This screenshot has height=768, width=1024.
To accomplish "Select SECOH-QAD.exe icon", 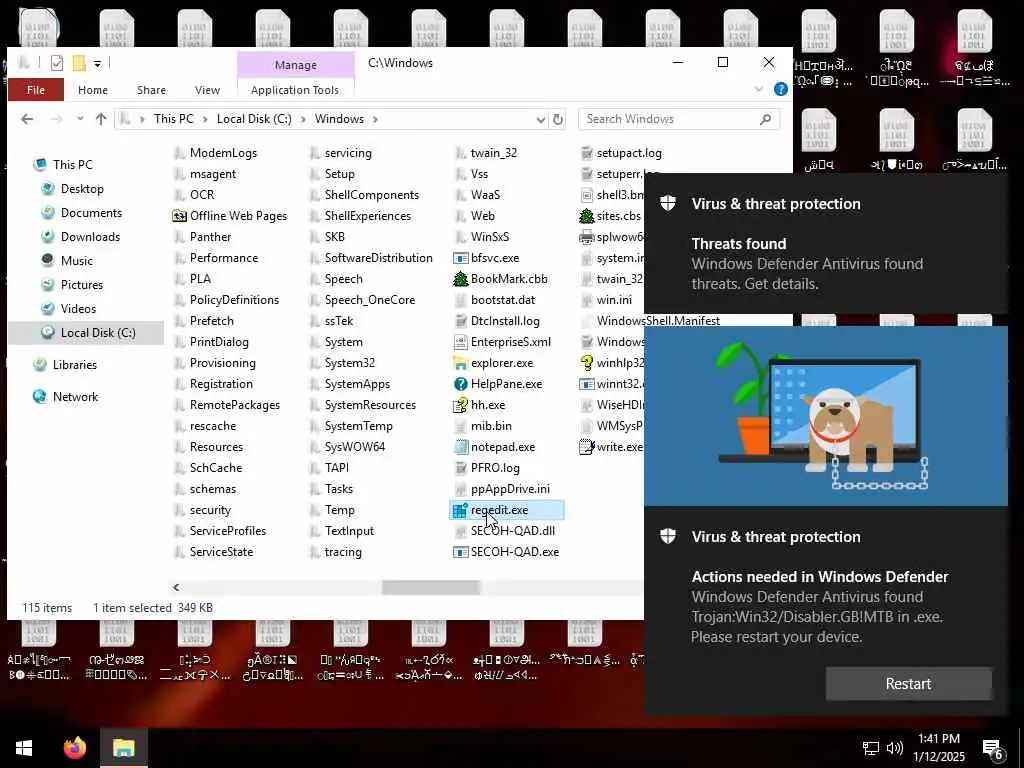I will click(460, 552).
